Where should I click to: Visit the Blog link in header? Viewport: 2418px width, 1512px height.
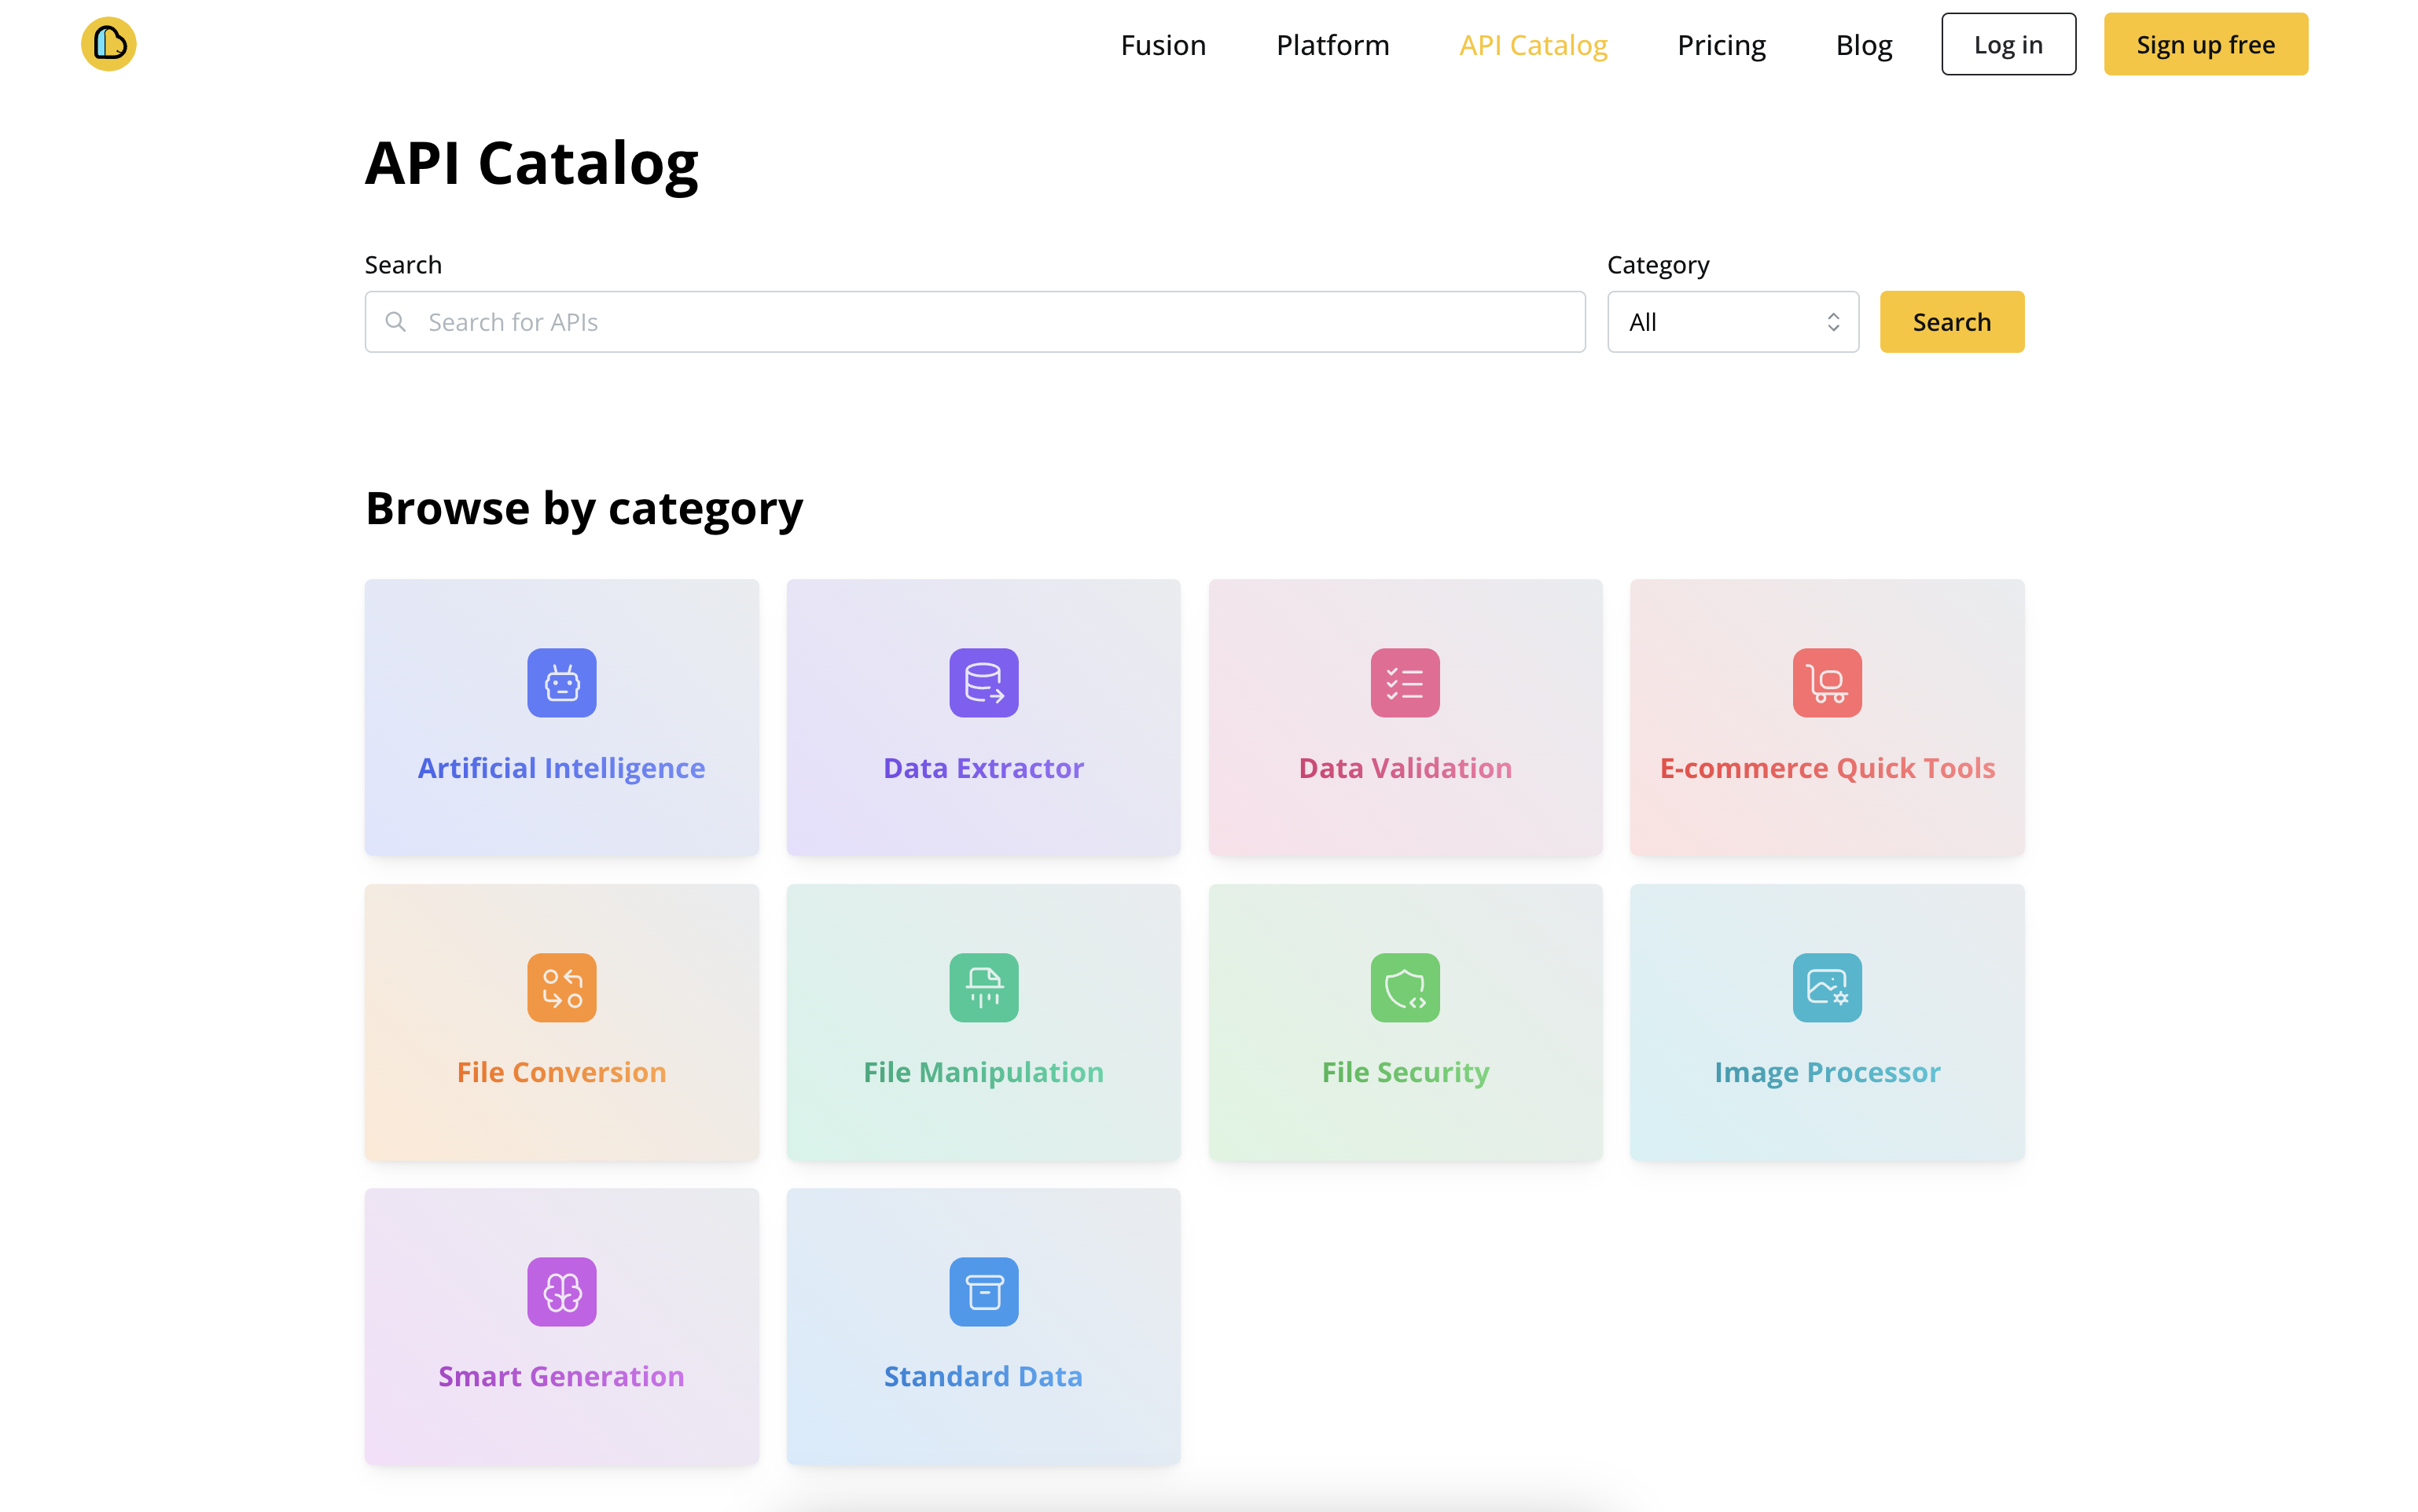click(x=1863, y=45)
